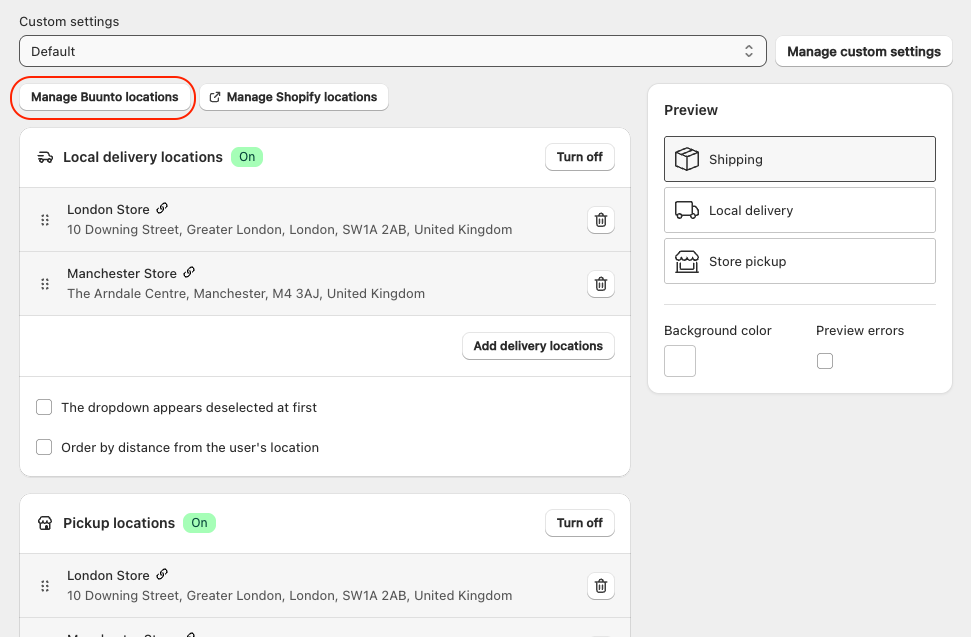Screen dimensions: 971x637
Task: Click Add delivery locations button
Action: (538, 346)
